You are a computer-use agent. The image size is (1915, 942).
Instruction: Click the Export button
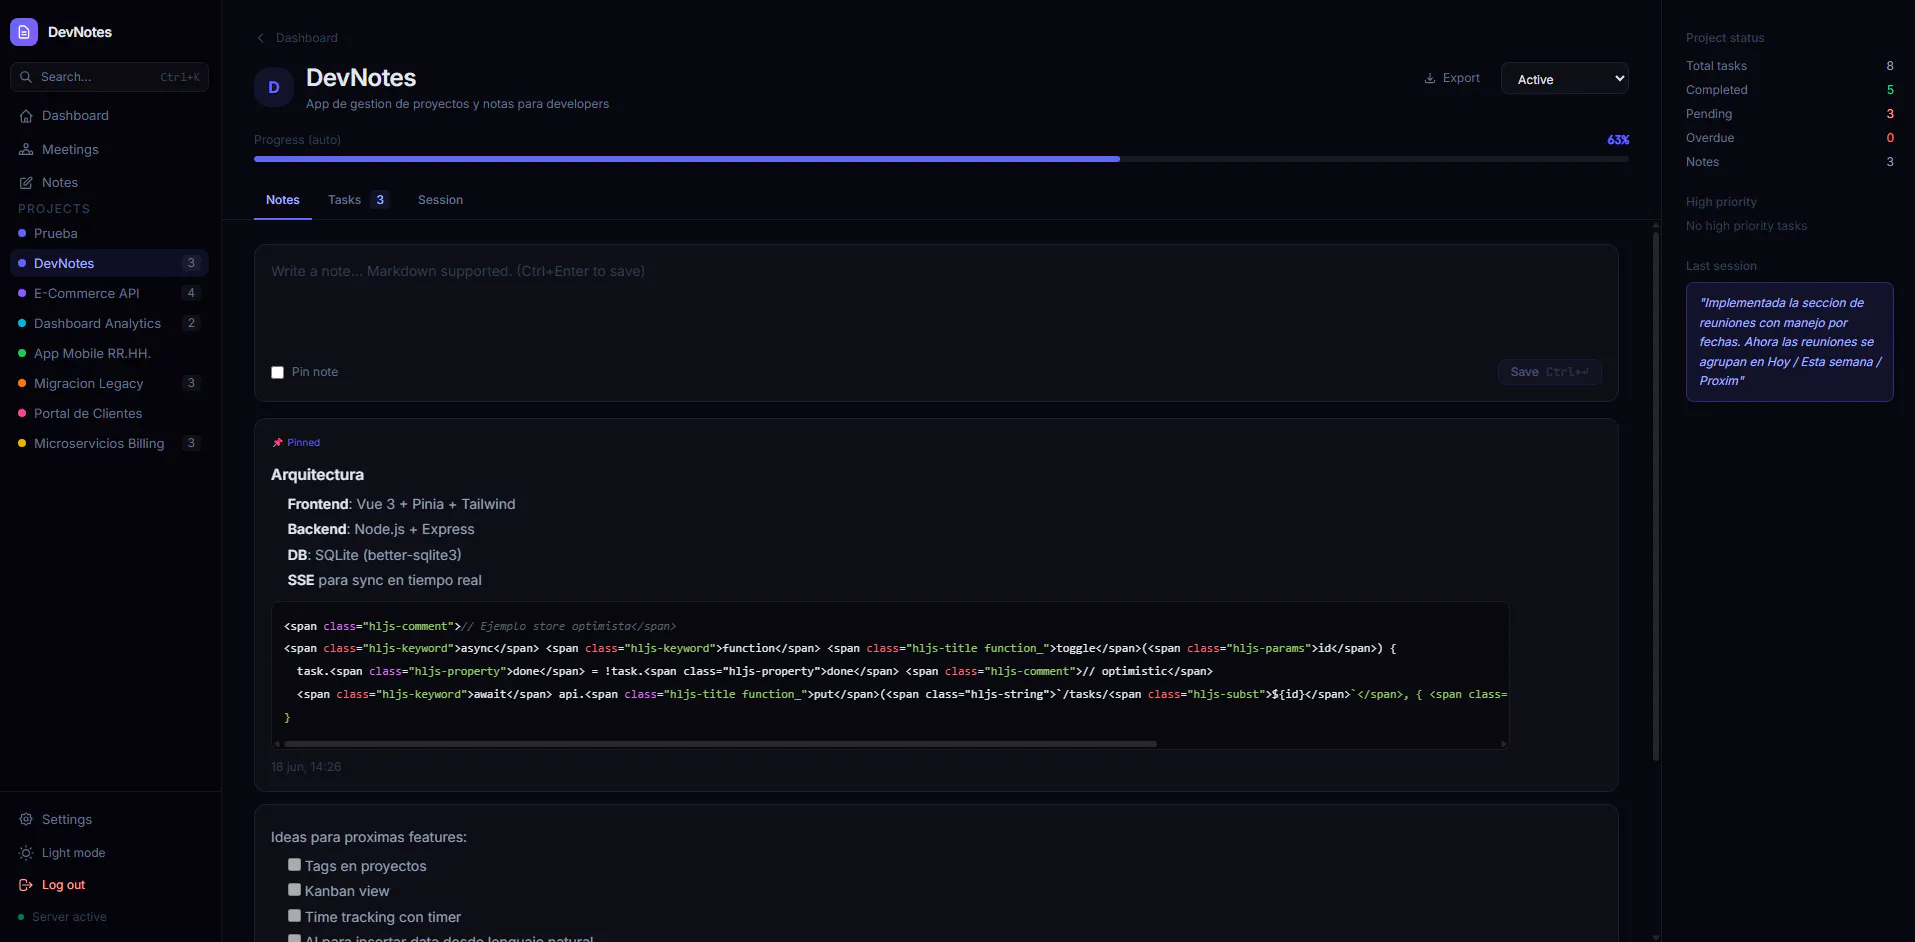[1452, 78]
